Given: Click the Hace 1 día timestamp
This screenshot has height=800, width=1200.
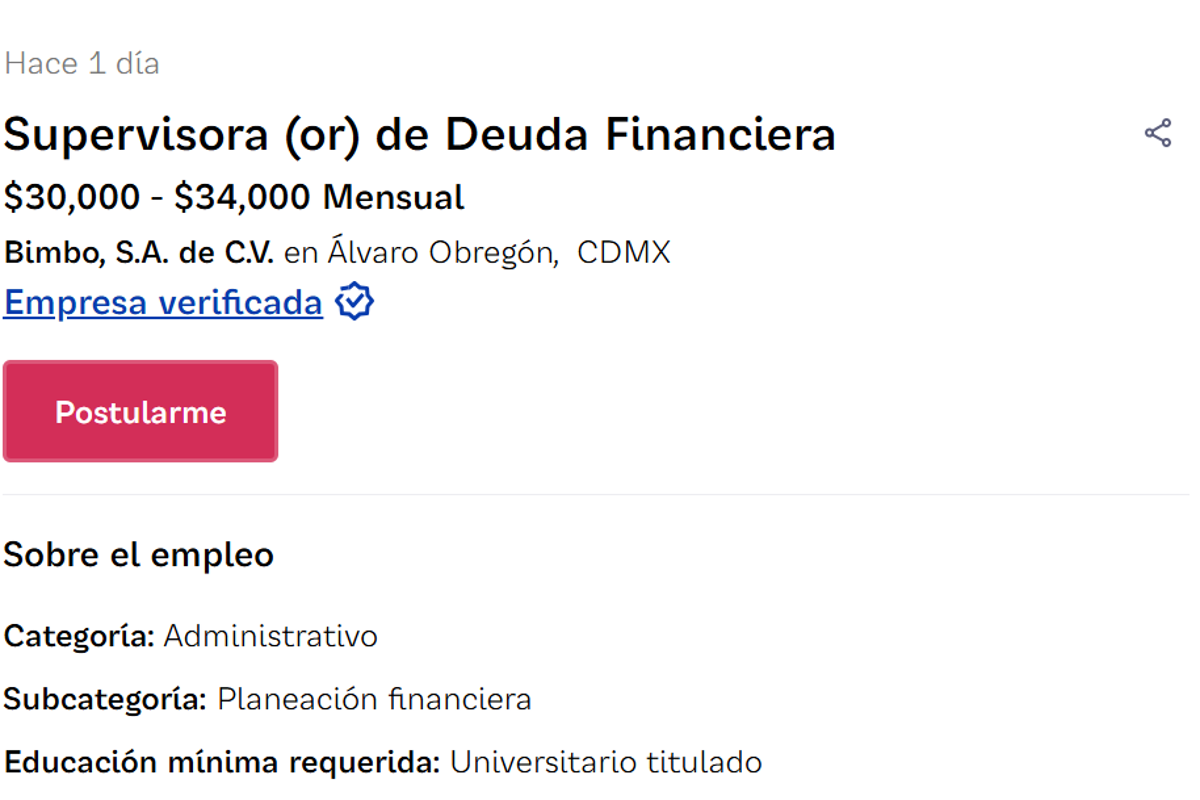Looking at the screenshot, I should pos(82,62).
